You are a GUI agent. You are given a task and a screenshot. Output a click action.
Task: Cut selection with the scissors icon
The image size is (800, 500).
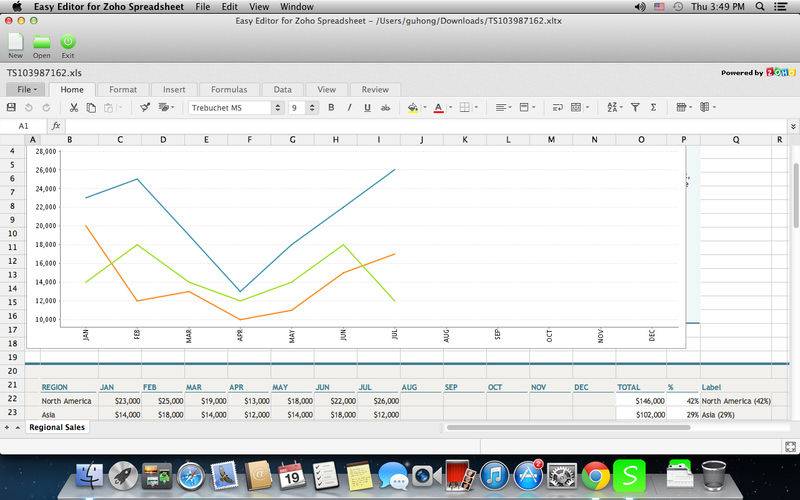click(x=73, y=107)
